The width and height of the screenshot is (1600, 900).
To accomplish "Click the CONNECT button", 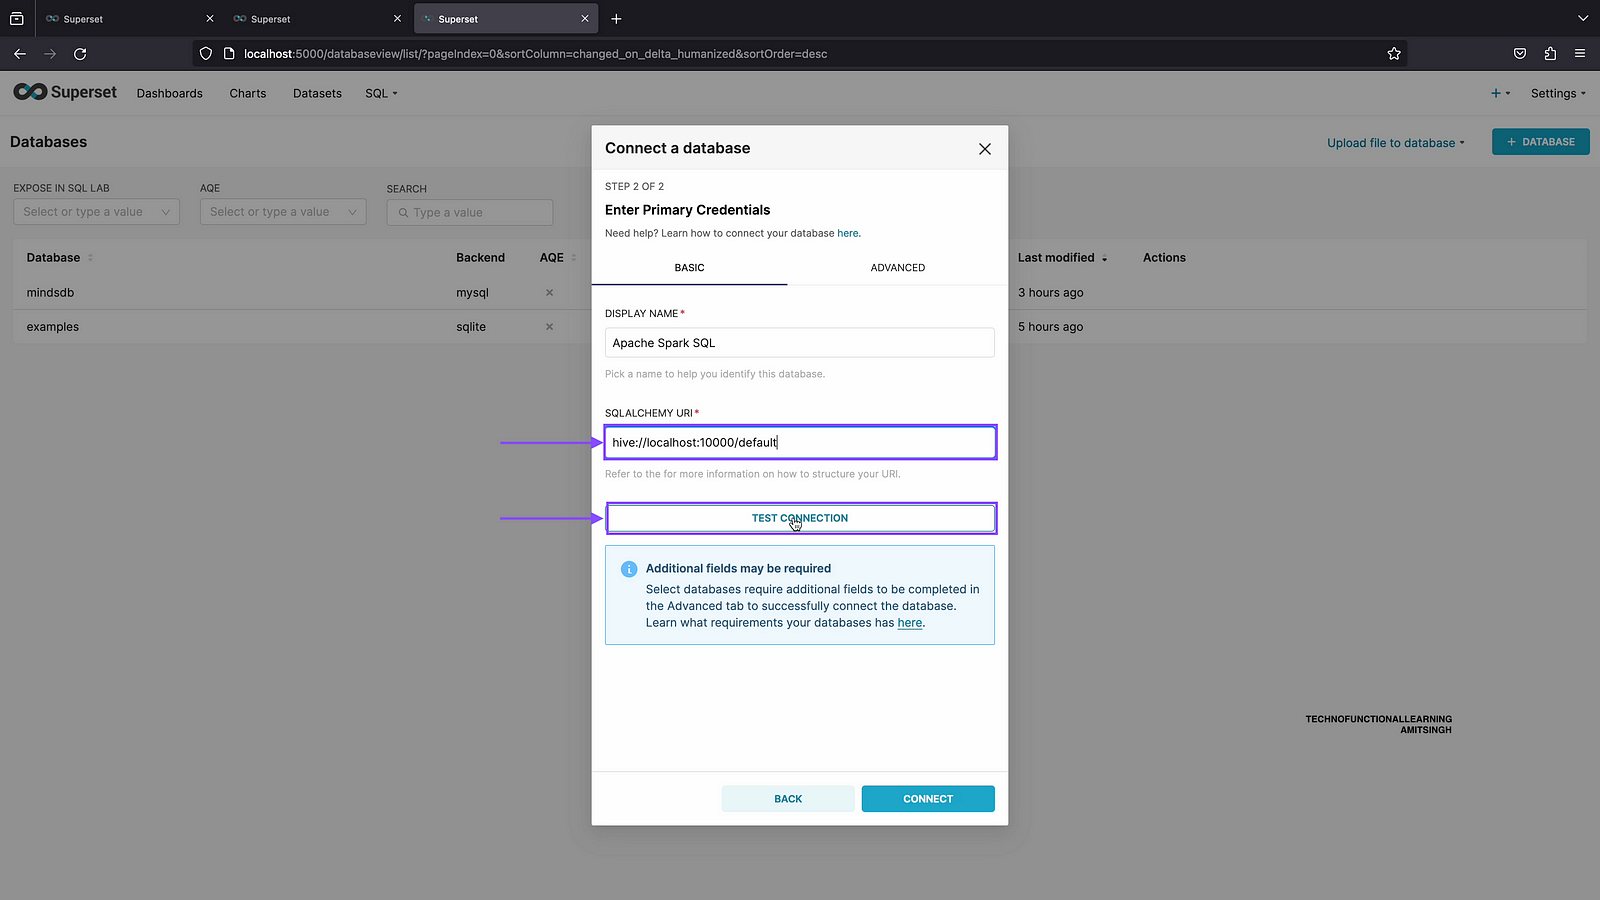I will click(x=927, y=799).
